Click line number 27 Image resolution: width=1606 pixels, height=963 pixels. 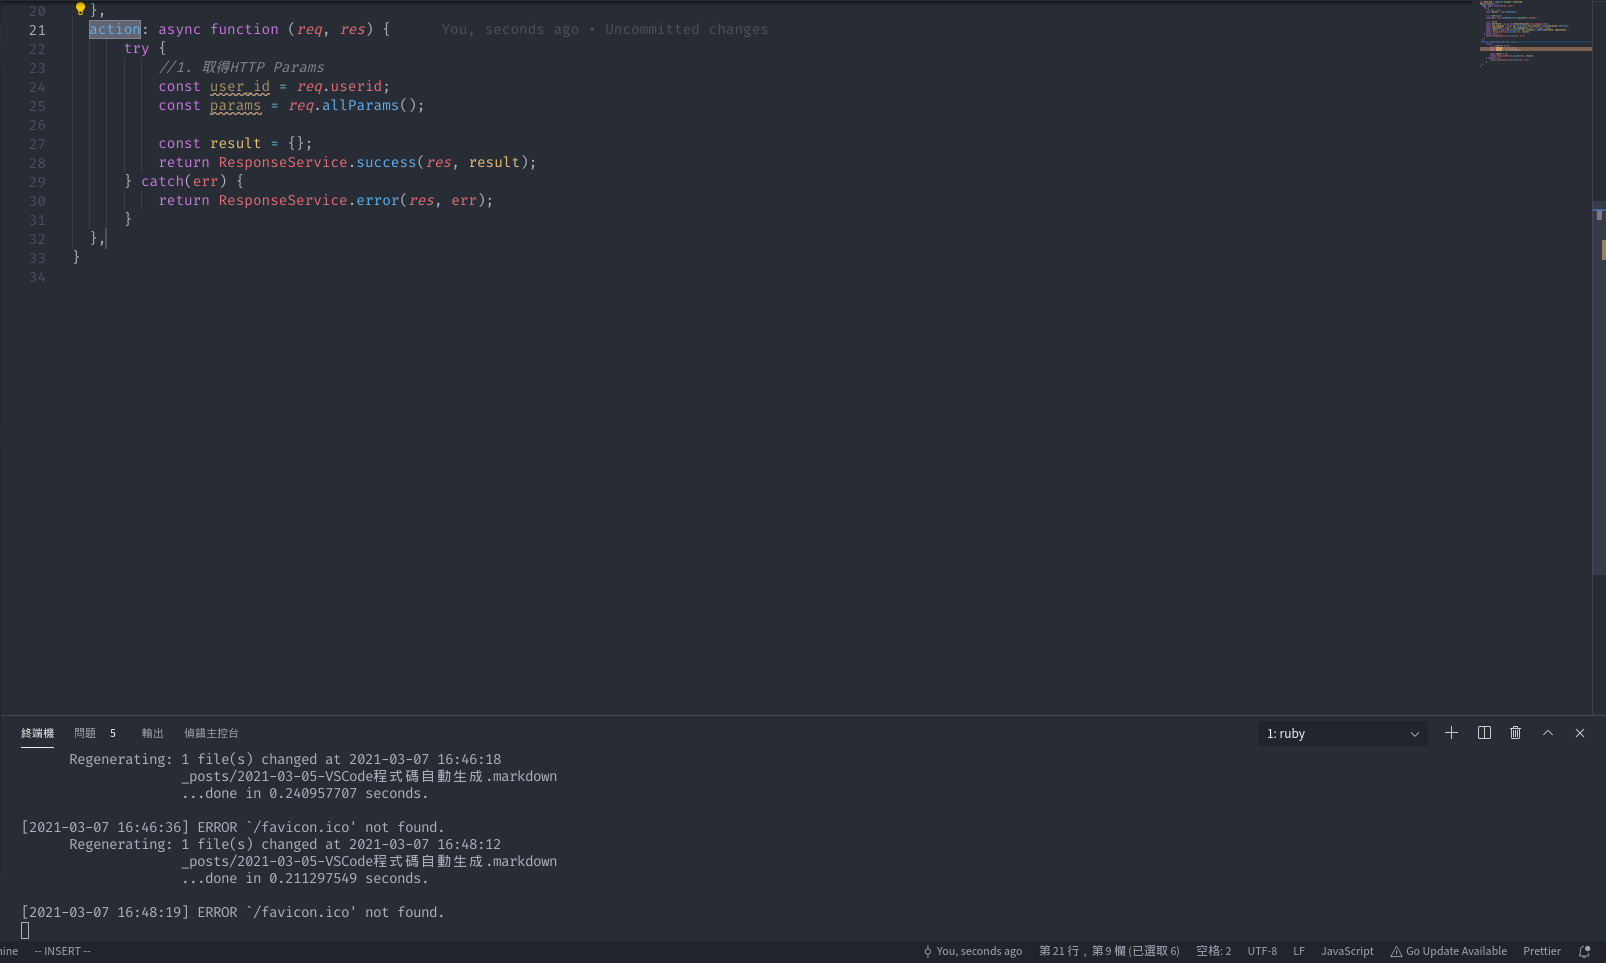[x=37, y=144]
